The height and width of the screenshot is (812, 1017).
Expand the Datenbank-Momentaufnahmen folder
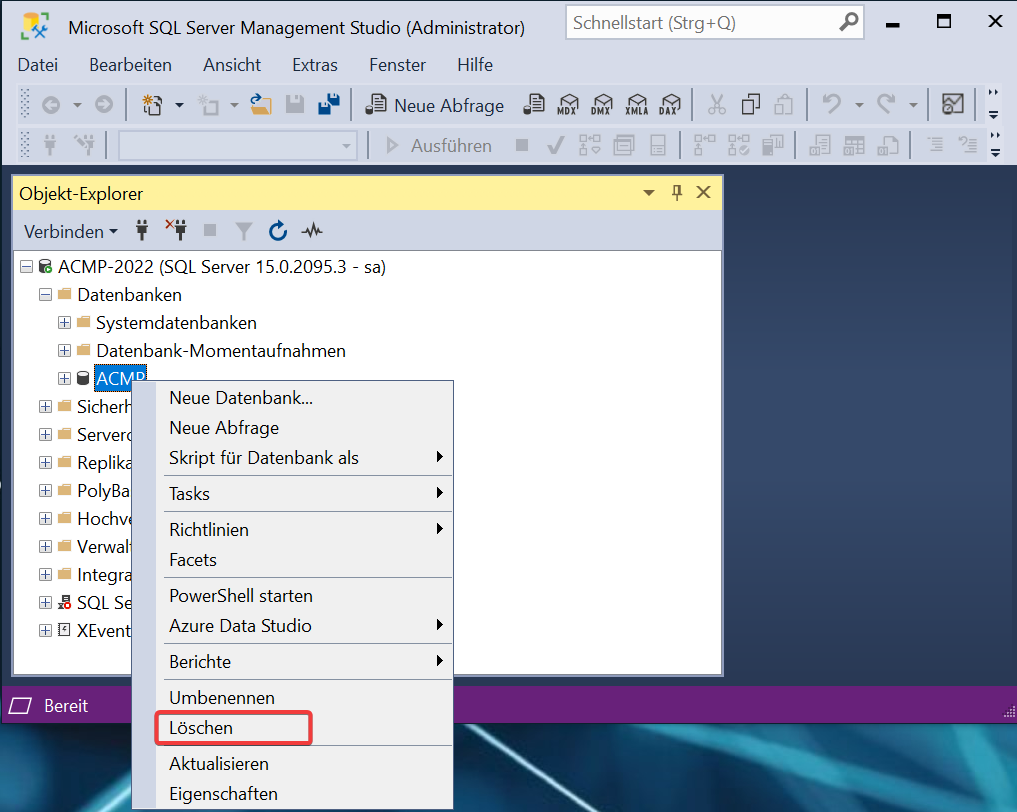click(x=64, y=350)
